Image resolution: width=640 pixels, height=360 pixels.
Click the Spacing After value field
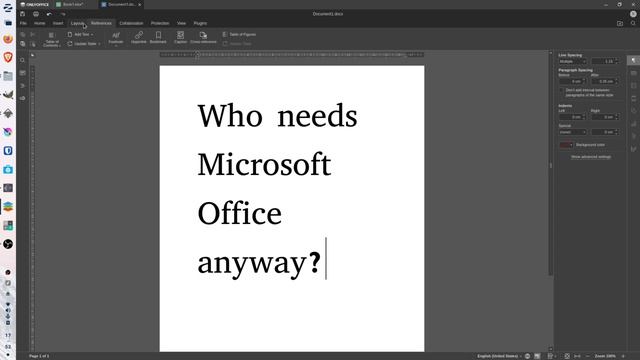pos(605,81)
